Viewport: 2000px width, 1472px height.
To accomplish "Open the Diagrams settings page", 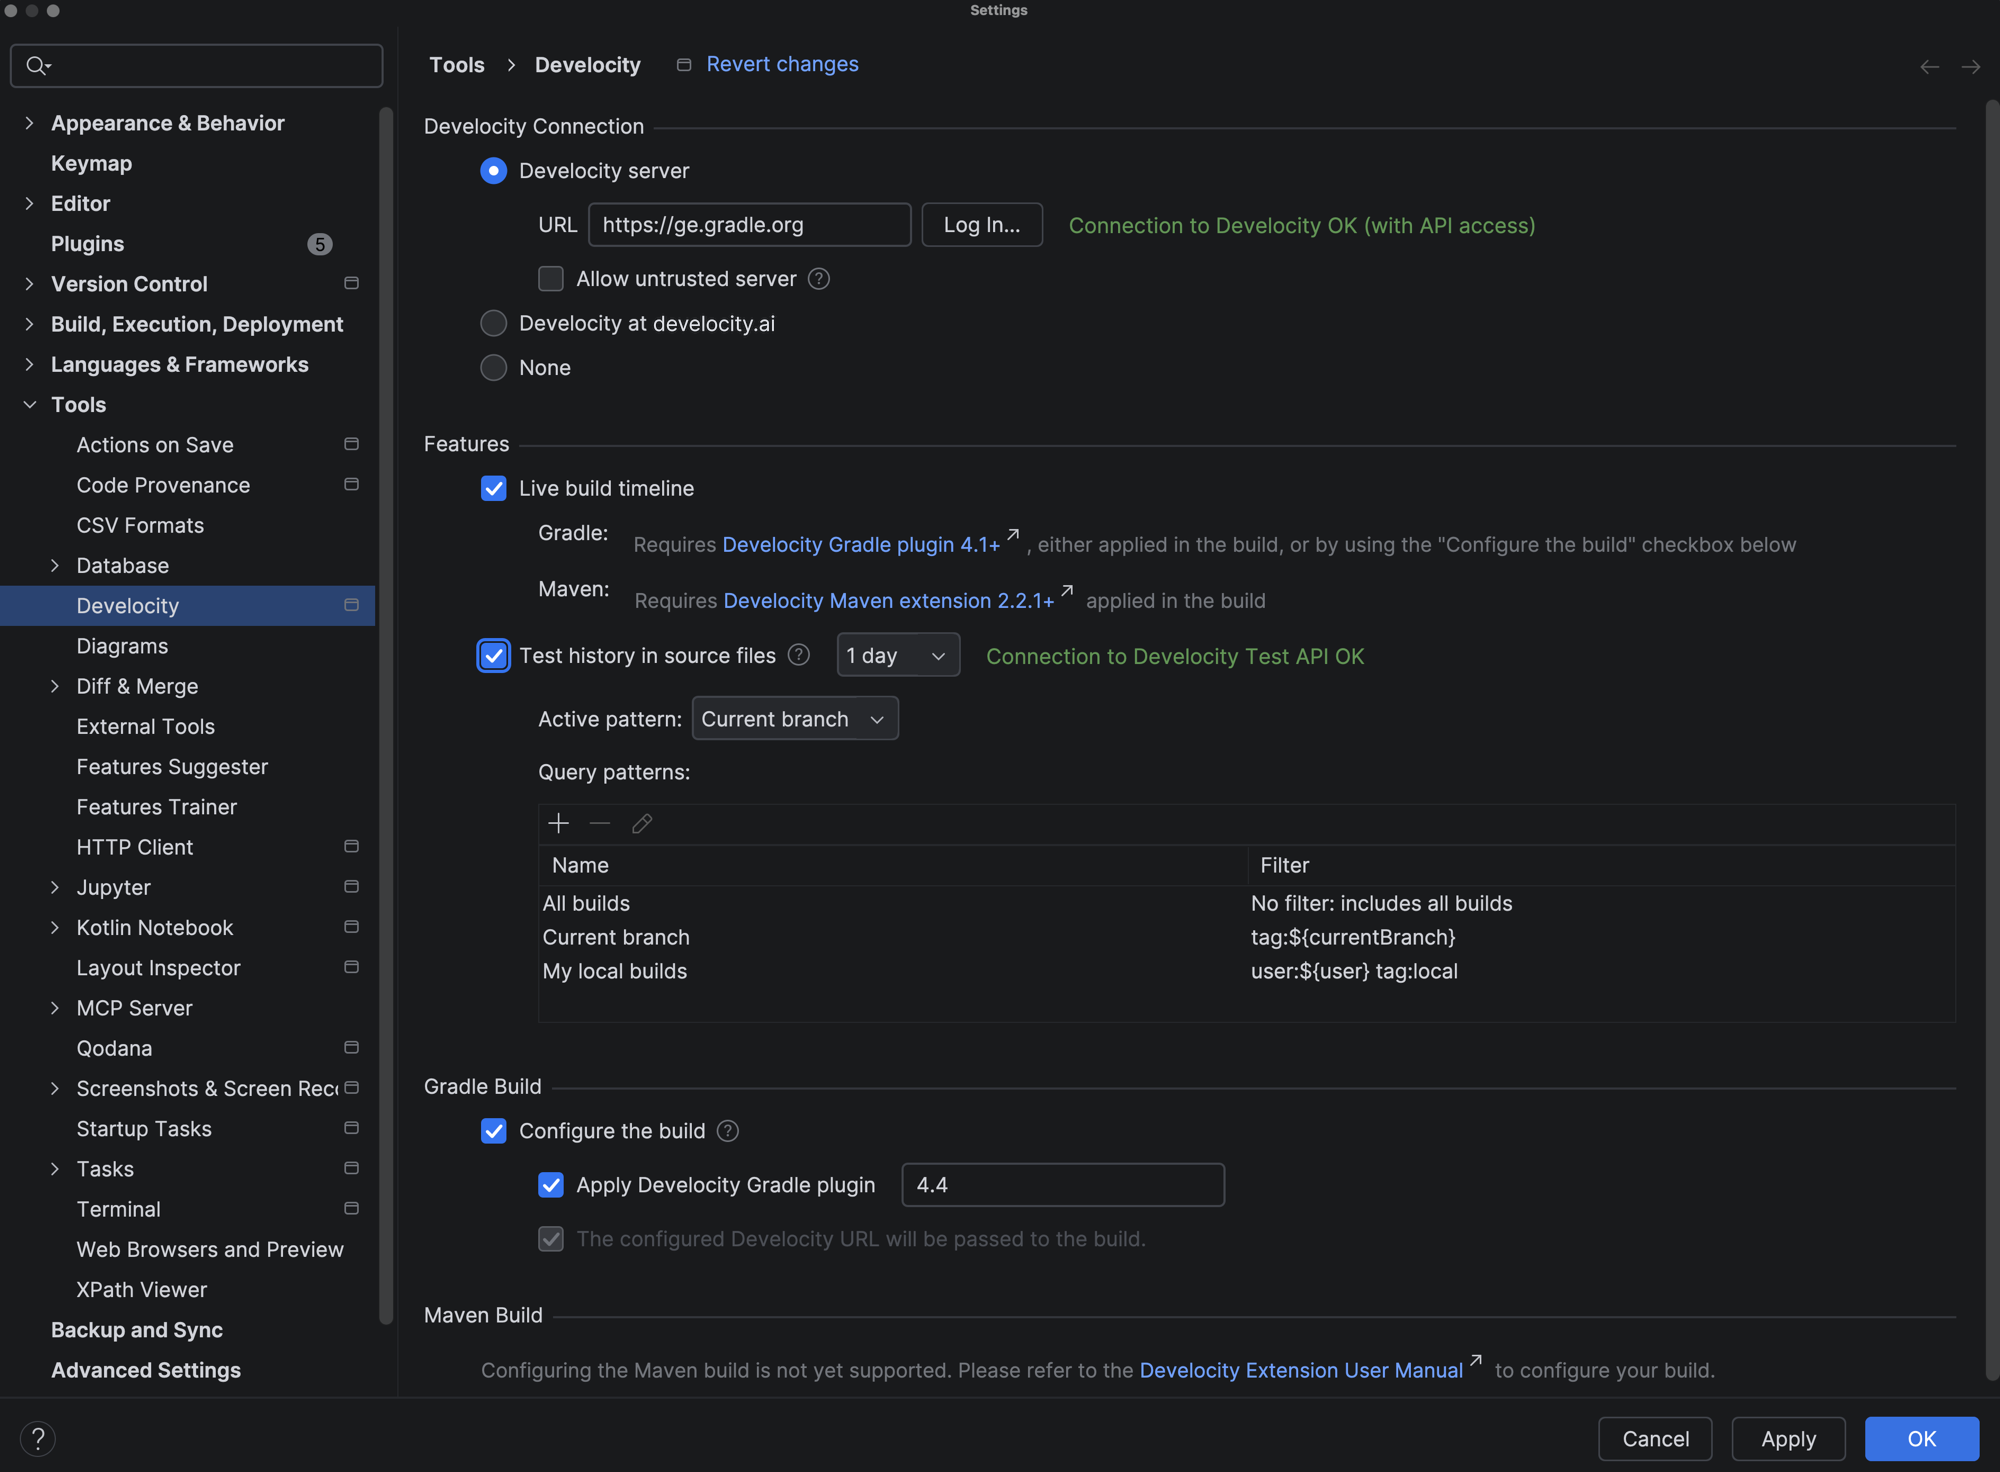I will click(x=122, y=646).
